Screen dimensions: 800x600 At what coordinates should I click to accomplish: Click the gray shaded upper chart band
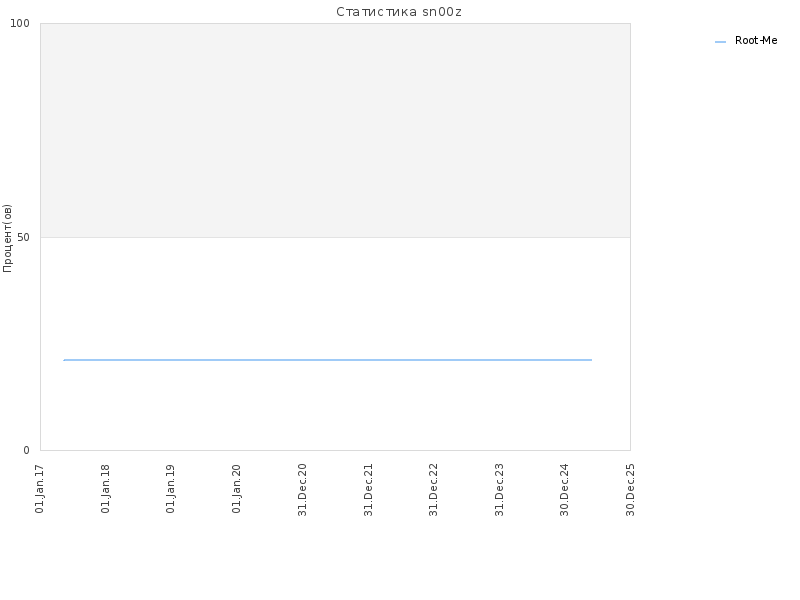tap(335, 130)
